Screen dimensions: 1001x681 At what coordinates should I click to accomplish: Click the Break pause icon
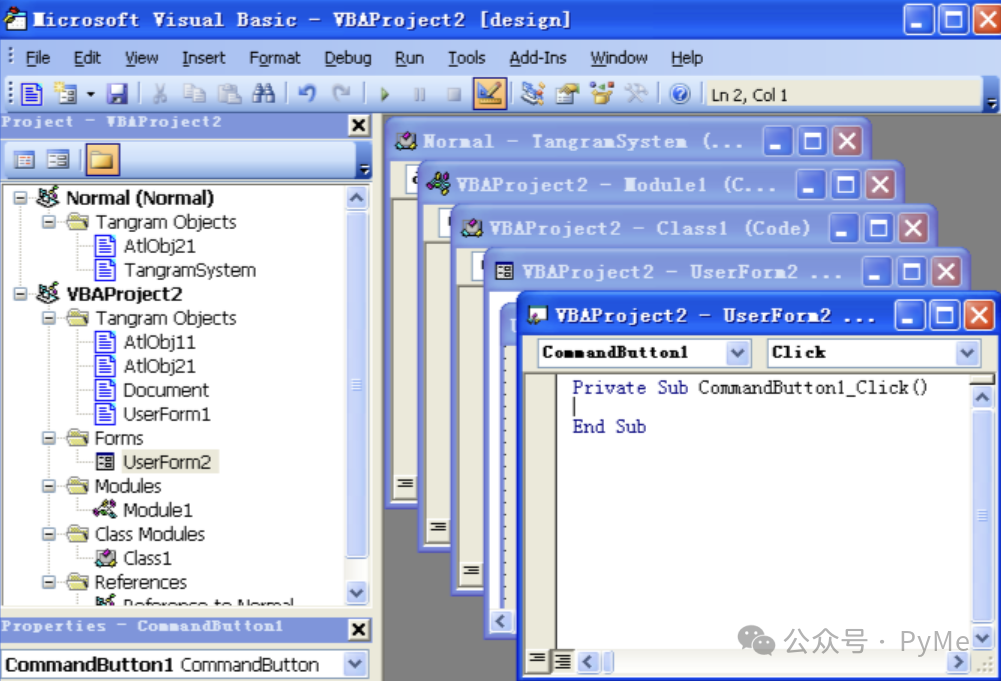[x=419, y=94]
